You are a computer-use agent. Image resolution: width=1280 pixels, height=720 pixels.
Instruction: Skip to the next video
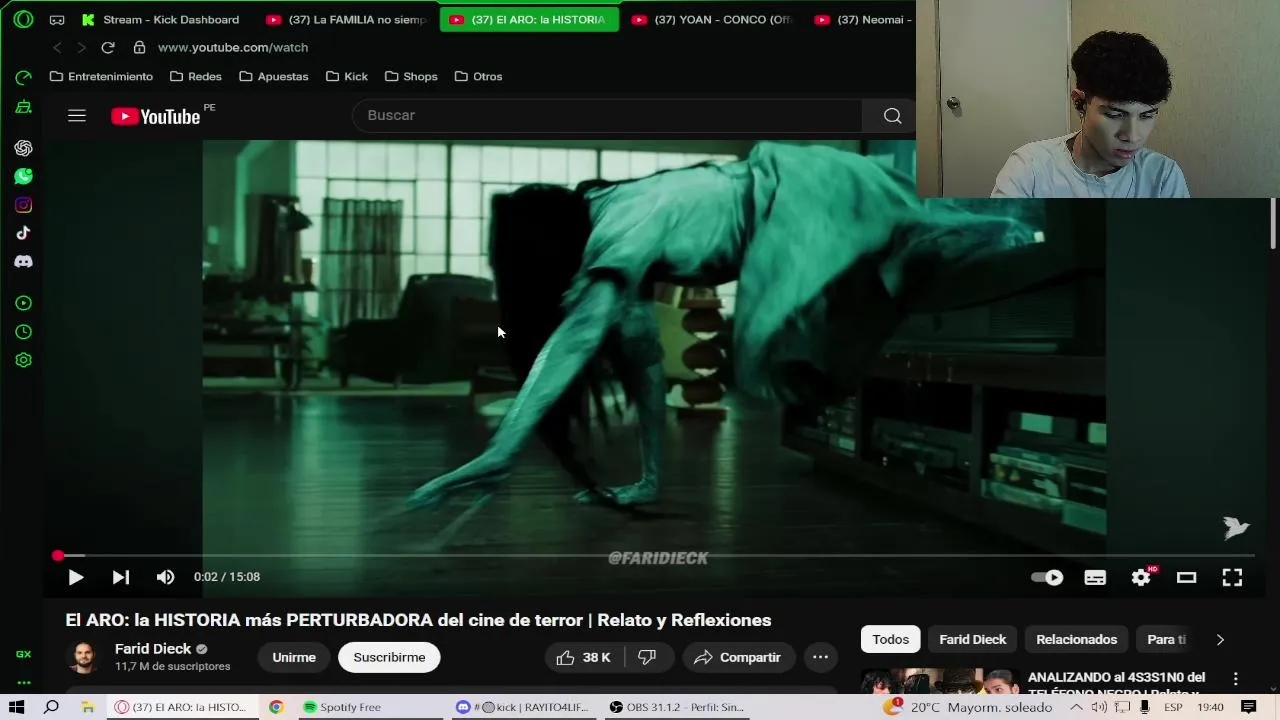(x=120, y=577)
